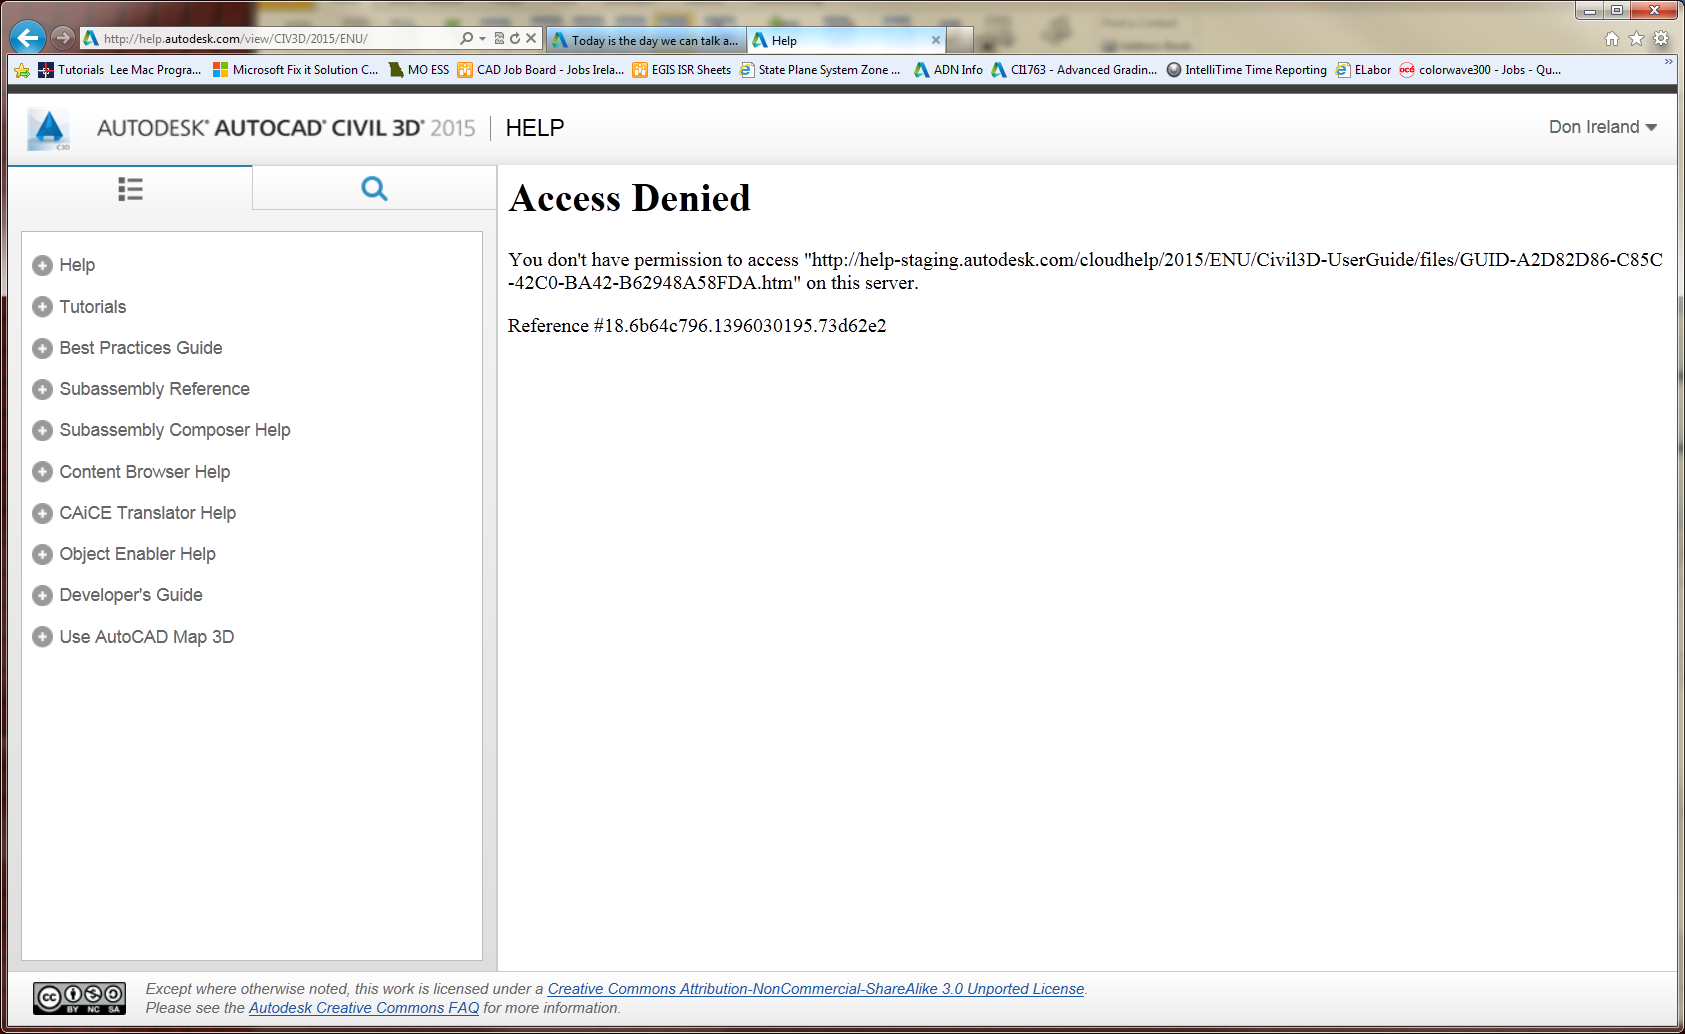The image size is (1685, 1034).
Task: Expand the Use AutoCAD Map 3D node
Action: (x=42, y=637)
